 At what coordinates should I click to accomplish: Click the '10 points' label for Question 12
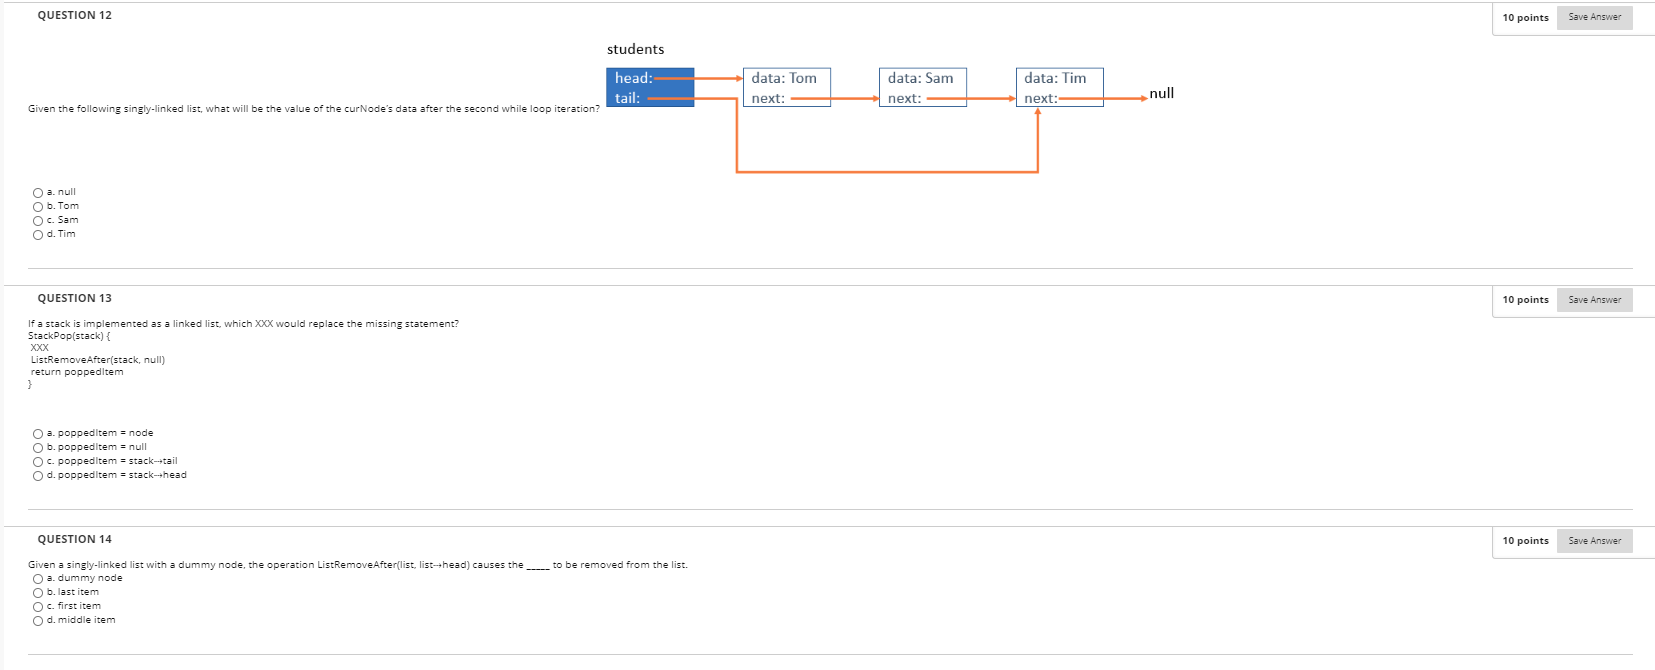point(1525,18)
